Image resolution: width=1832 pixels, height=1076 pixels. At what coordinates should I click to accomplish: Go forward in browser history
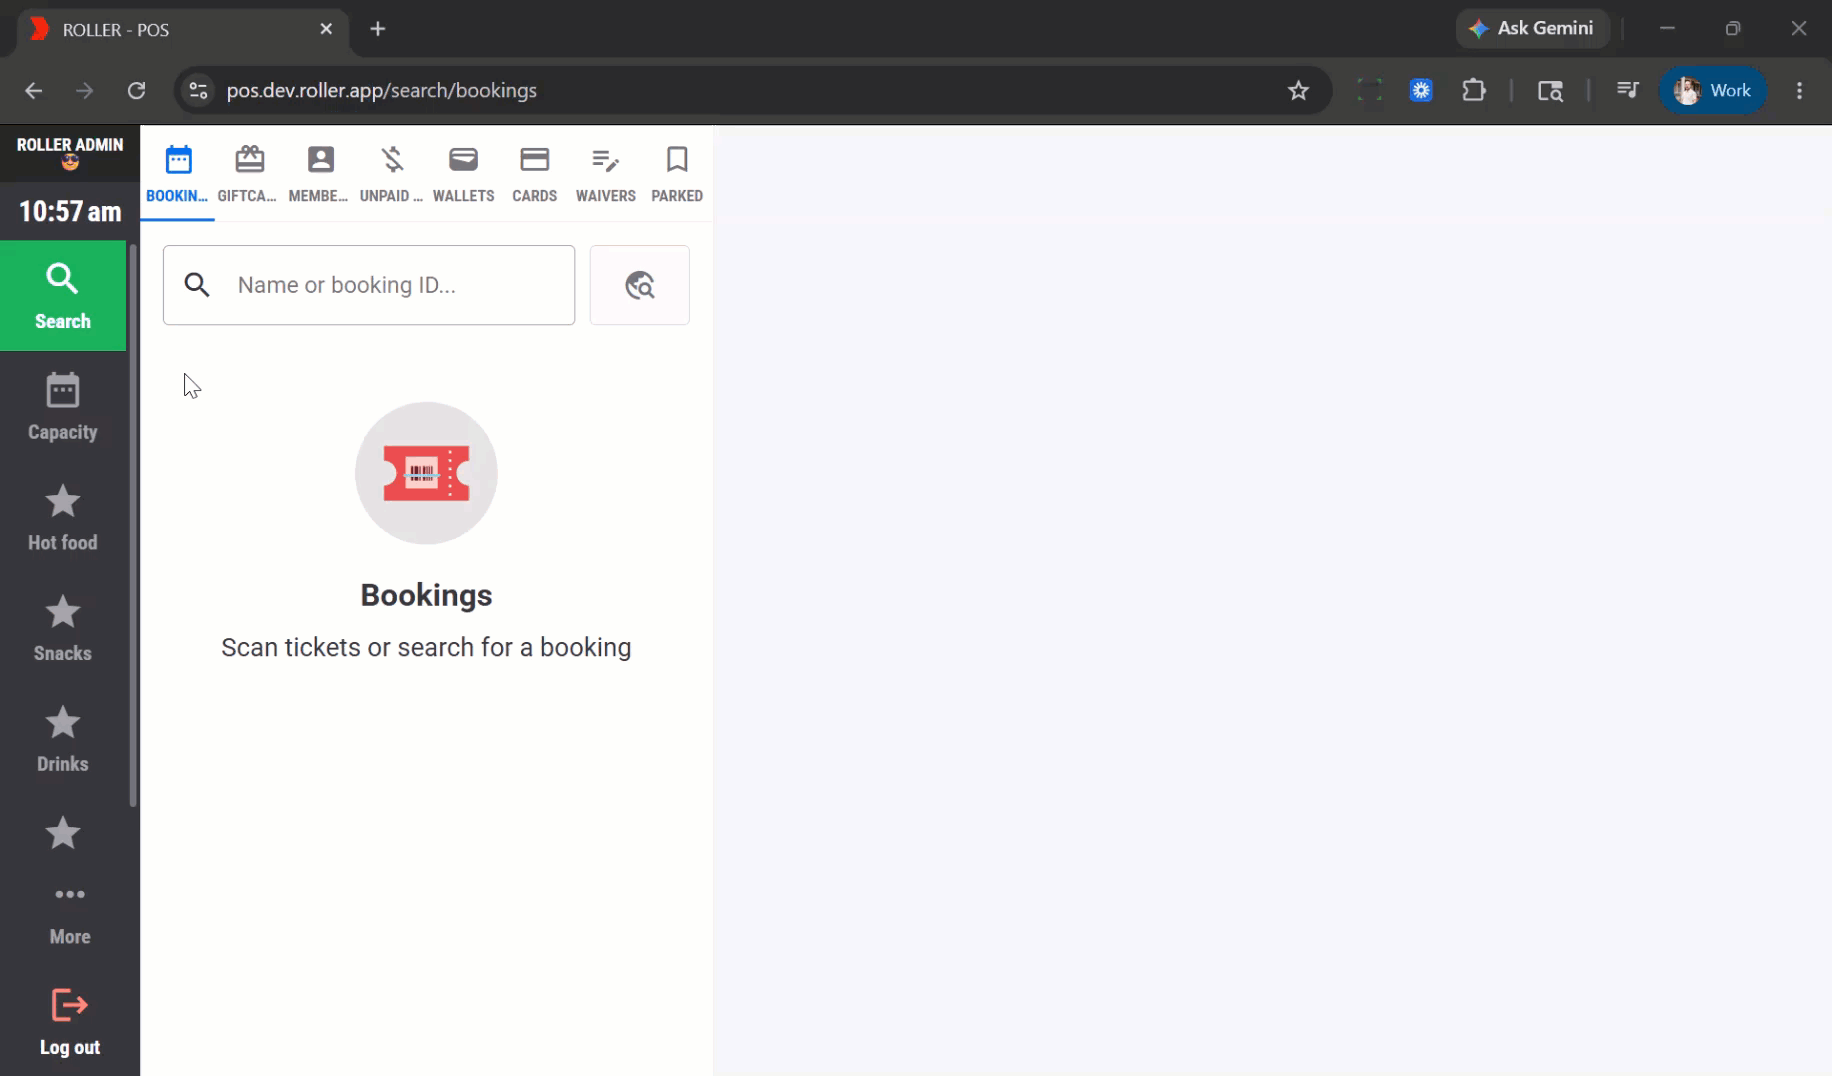click(85, 90)
